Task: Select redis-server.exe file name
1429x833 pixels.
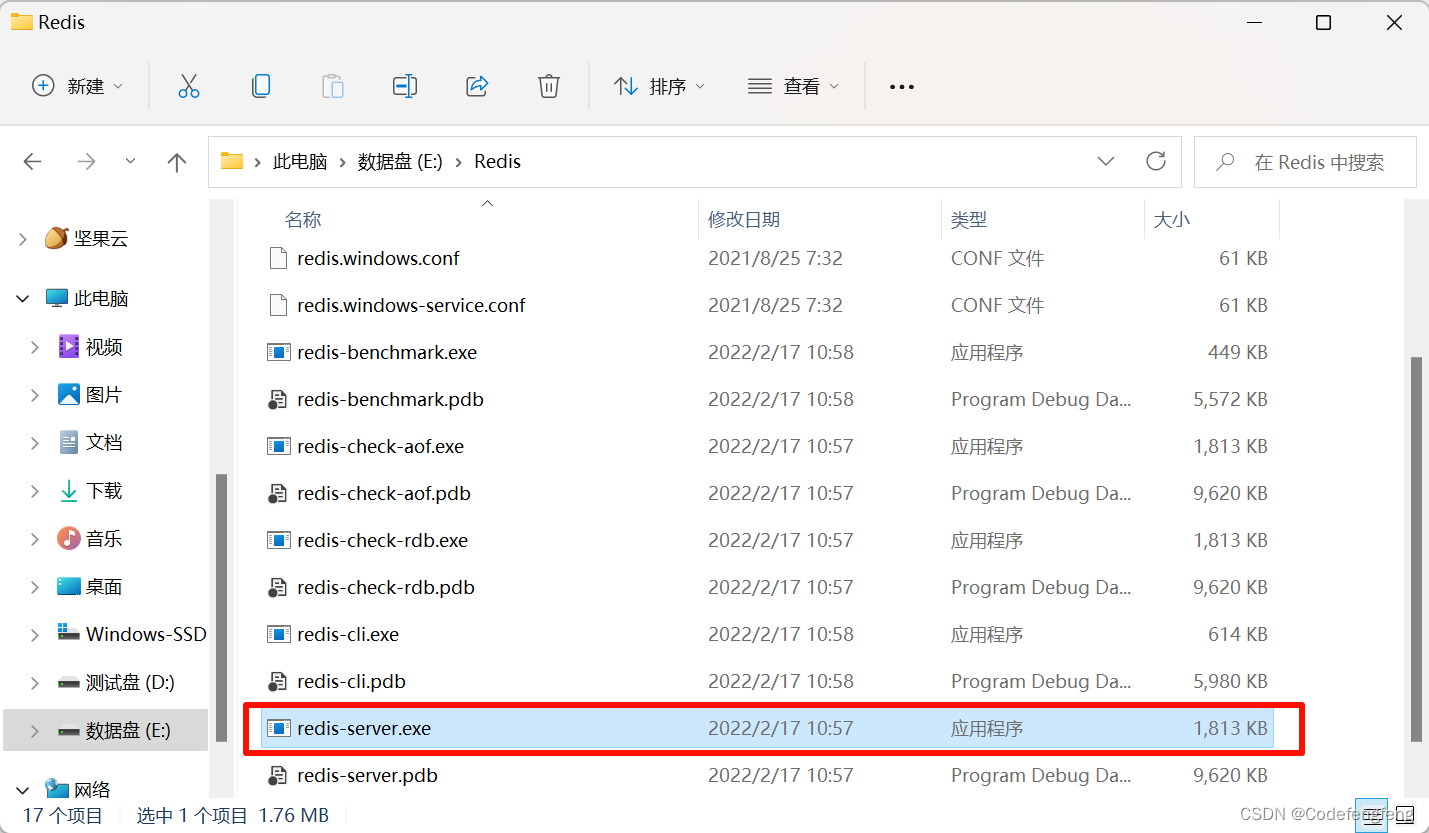Action: [x=364, y=728]
